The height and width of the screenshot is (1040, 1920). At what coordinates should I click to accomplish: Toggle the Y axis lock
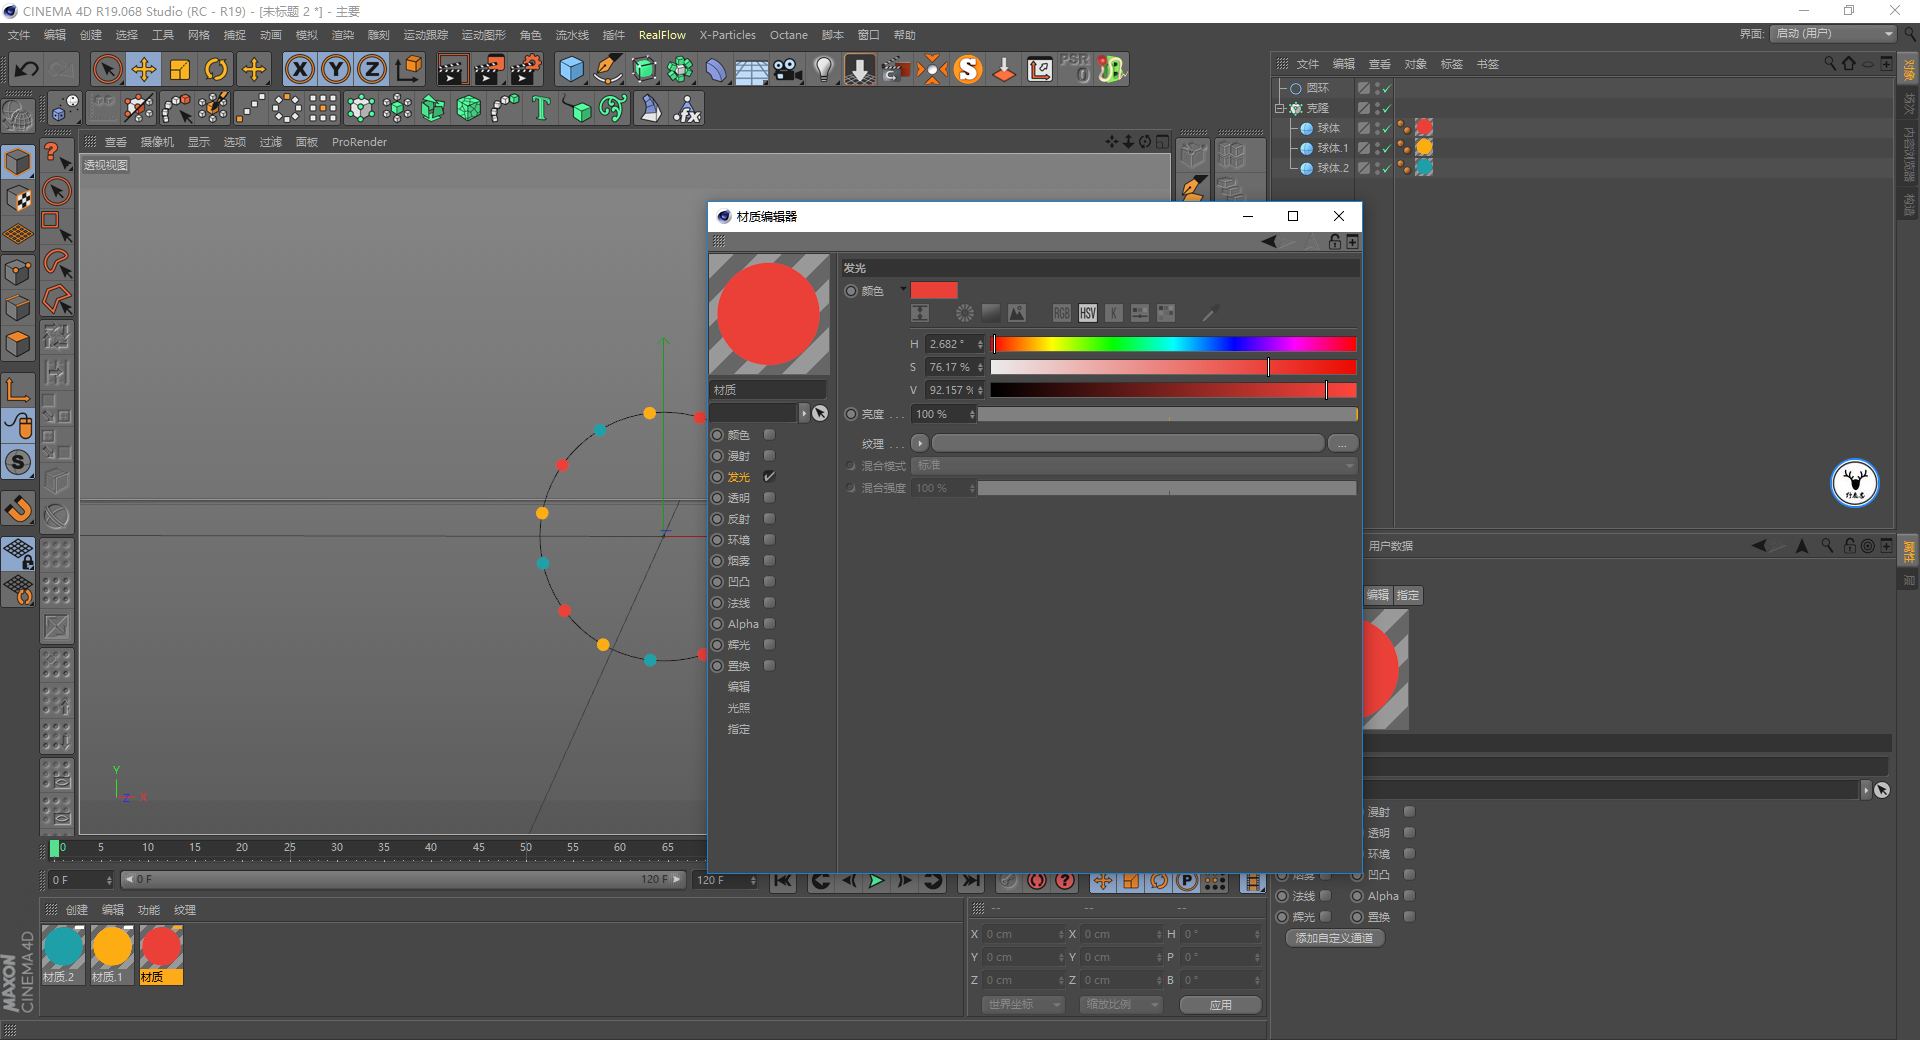tap(336, 69)
